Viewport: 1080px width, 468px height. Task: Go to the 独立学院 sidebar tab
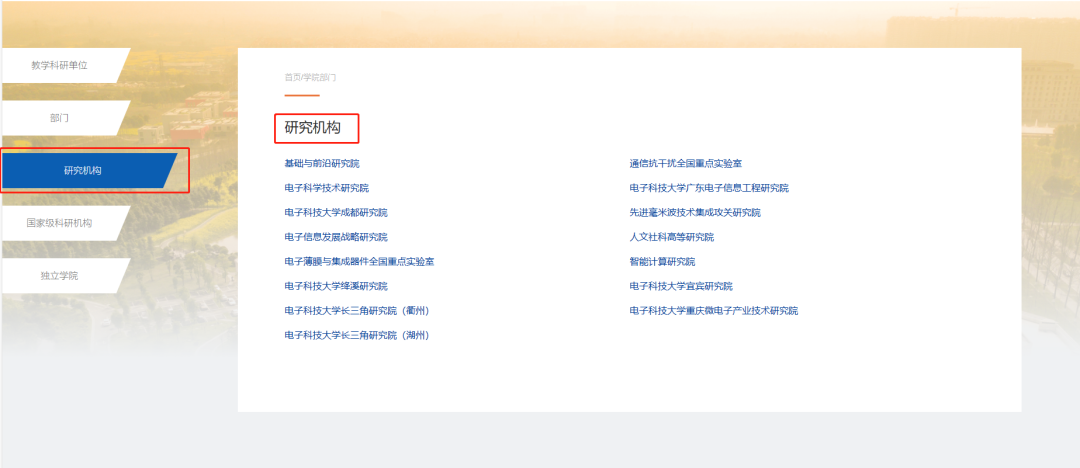click(60, 276)
